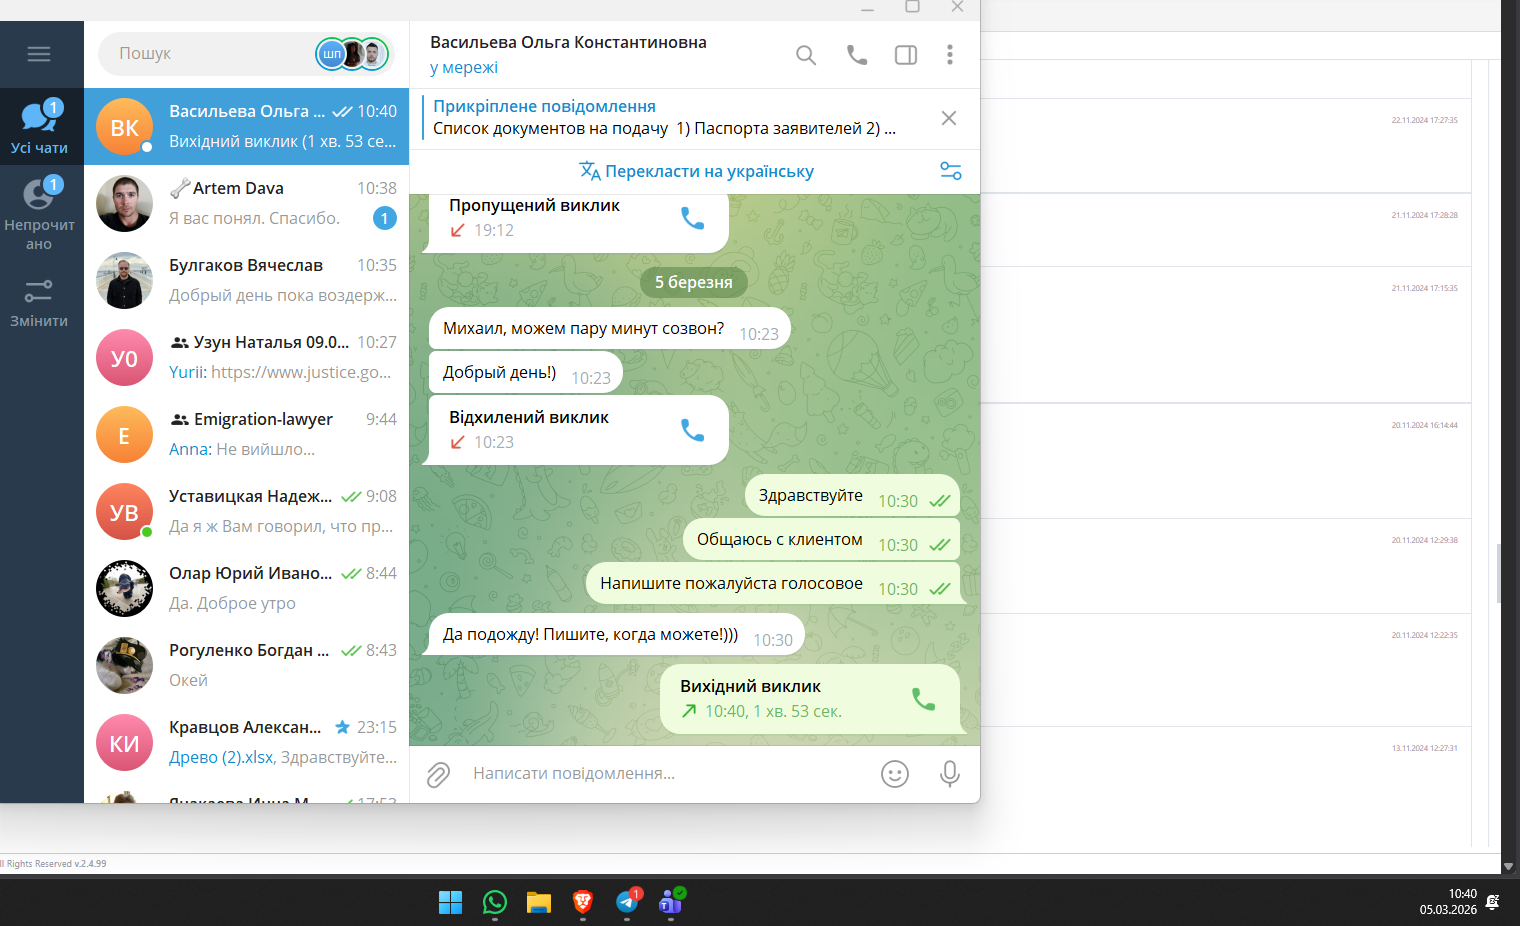Open the stories avatars next to search
1520x926 pixels.
[x=352, y=54]
